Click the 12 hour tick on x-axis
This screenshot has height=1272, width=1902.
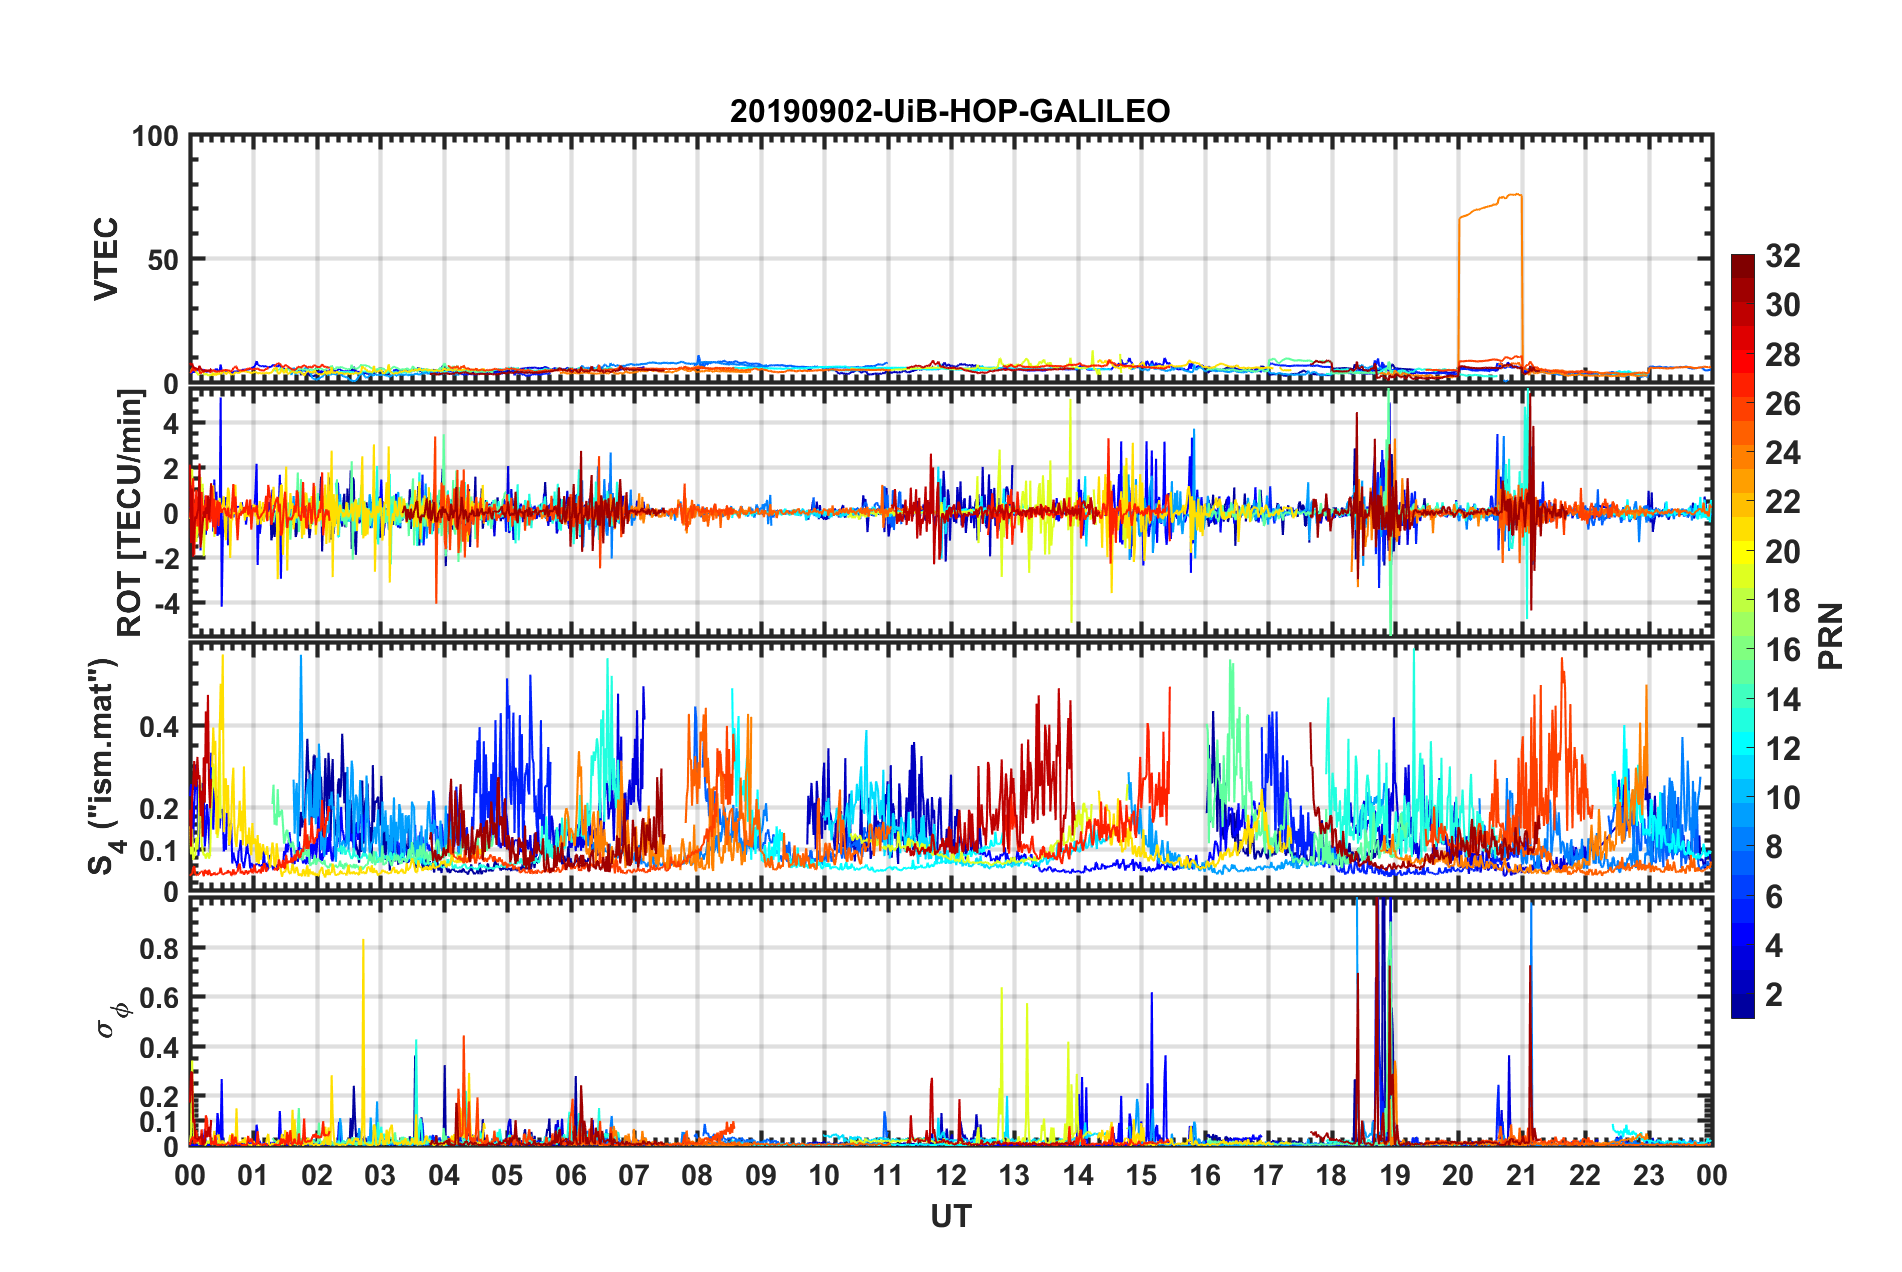[951, 1175]
